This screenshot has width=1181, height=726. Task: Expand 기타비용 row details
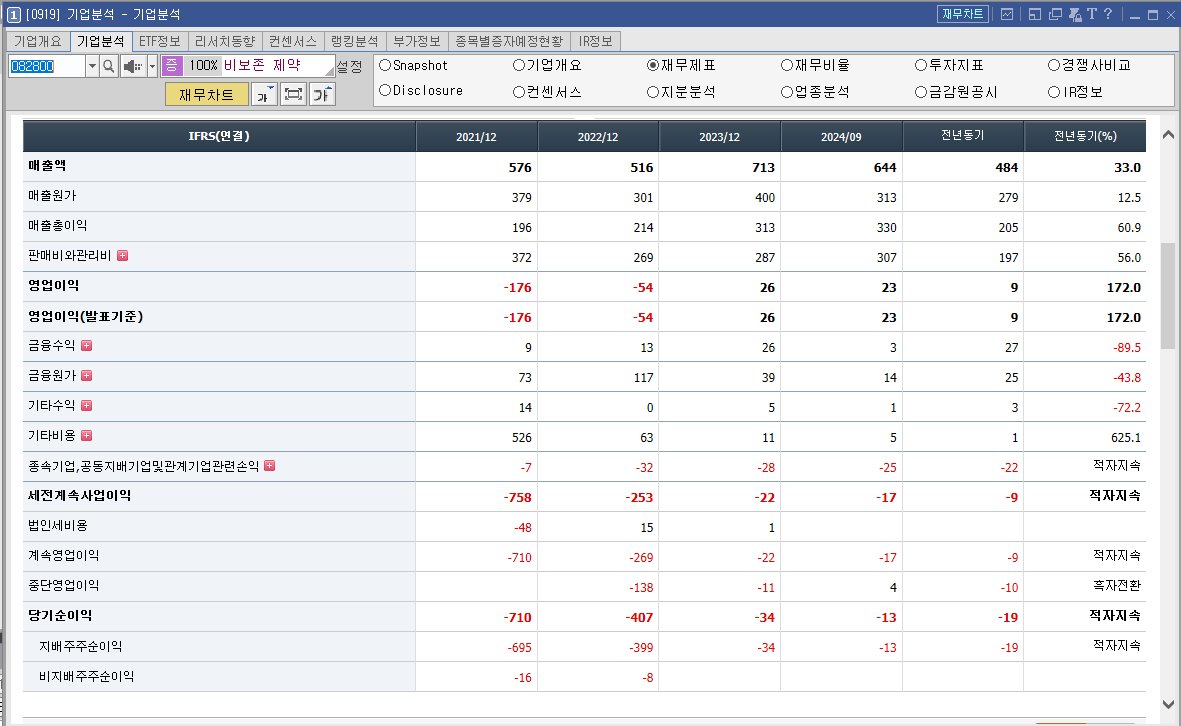(87, 436)
